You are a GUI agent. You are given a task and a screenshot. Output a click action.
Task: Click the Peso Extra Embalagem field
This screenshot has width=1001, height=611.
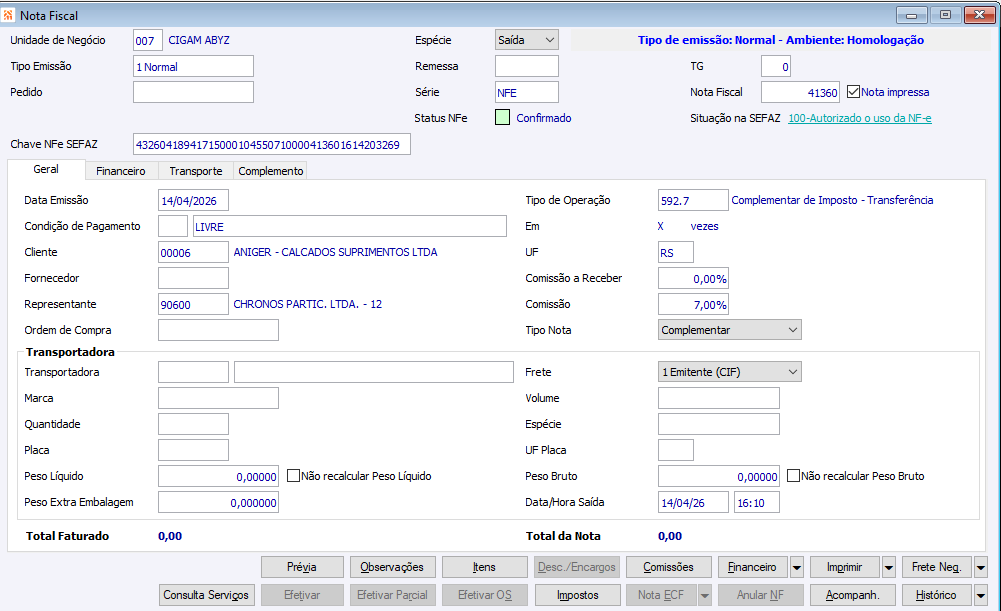click(x=218, y=502)
